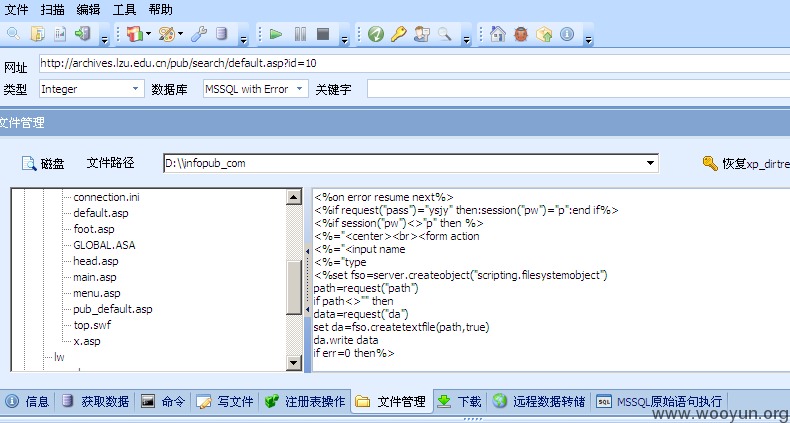Switch to the 信息 tab
Screen dimensions: 790x423
tap(27, 401)
